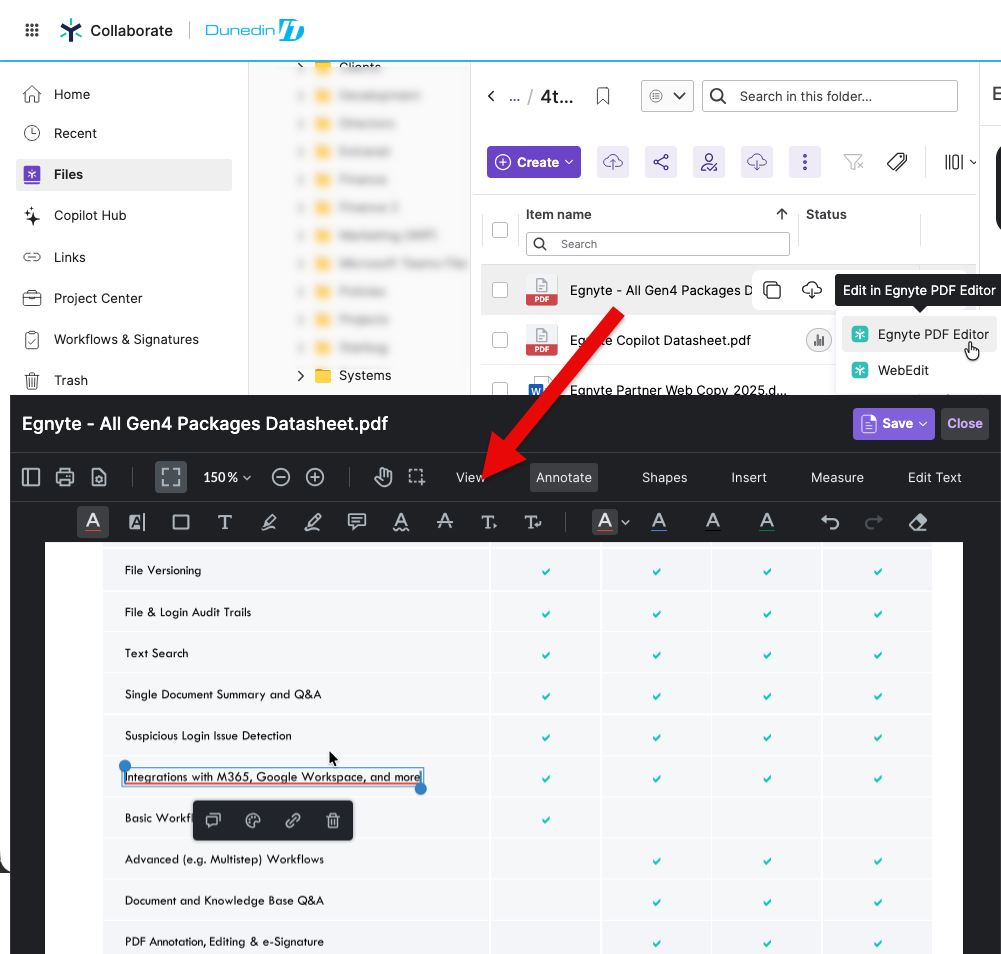Open the search scope dropdown
Screen dimensions: 1001x954
coord(667,96)
